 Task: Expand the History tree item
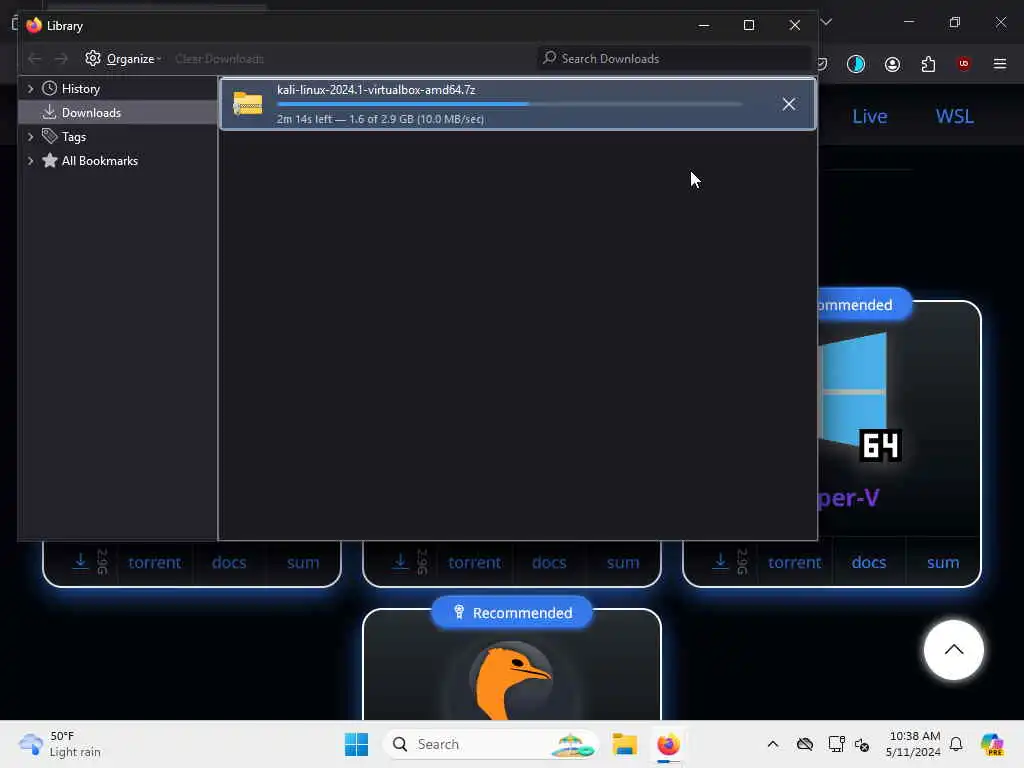30,89
